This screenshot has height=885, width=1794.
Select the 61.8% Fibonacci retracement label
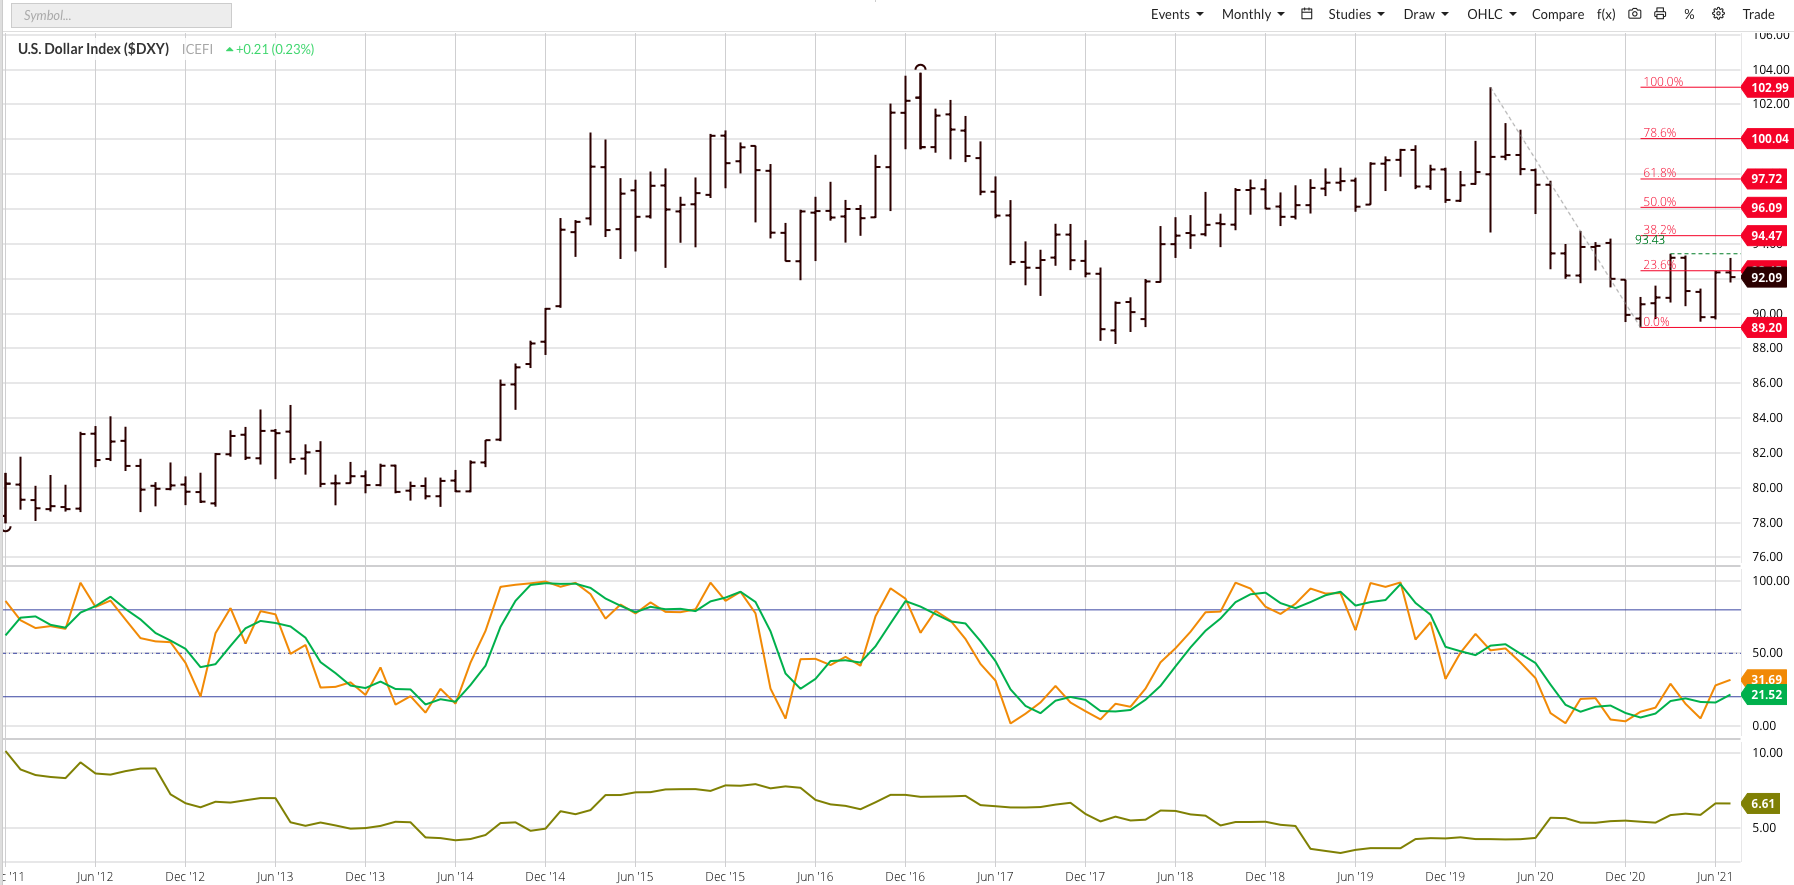click(1659, 173)
